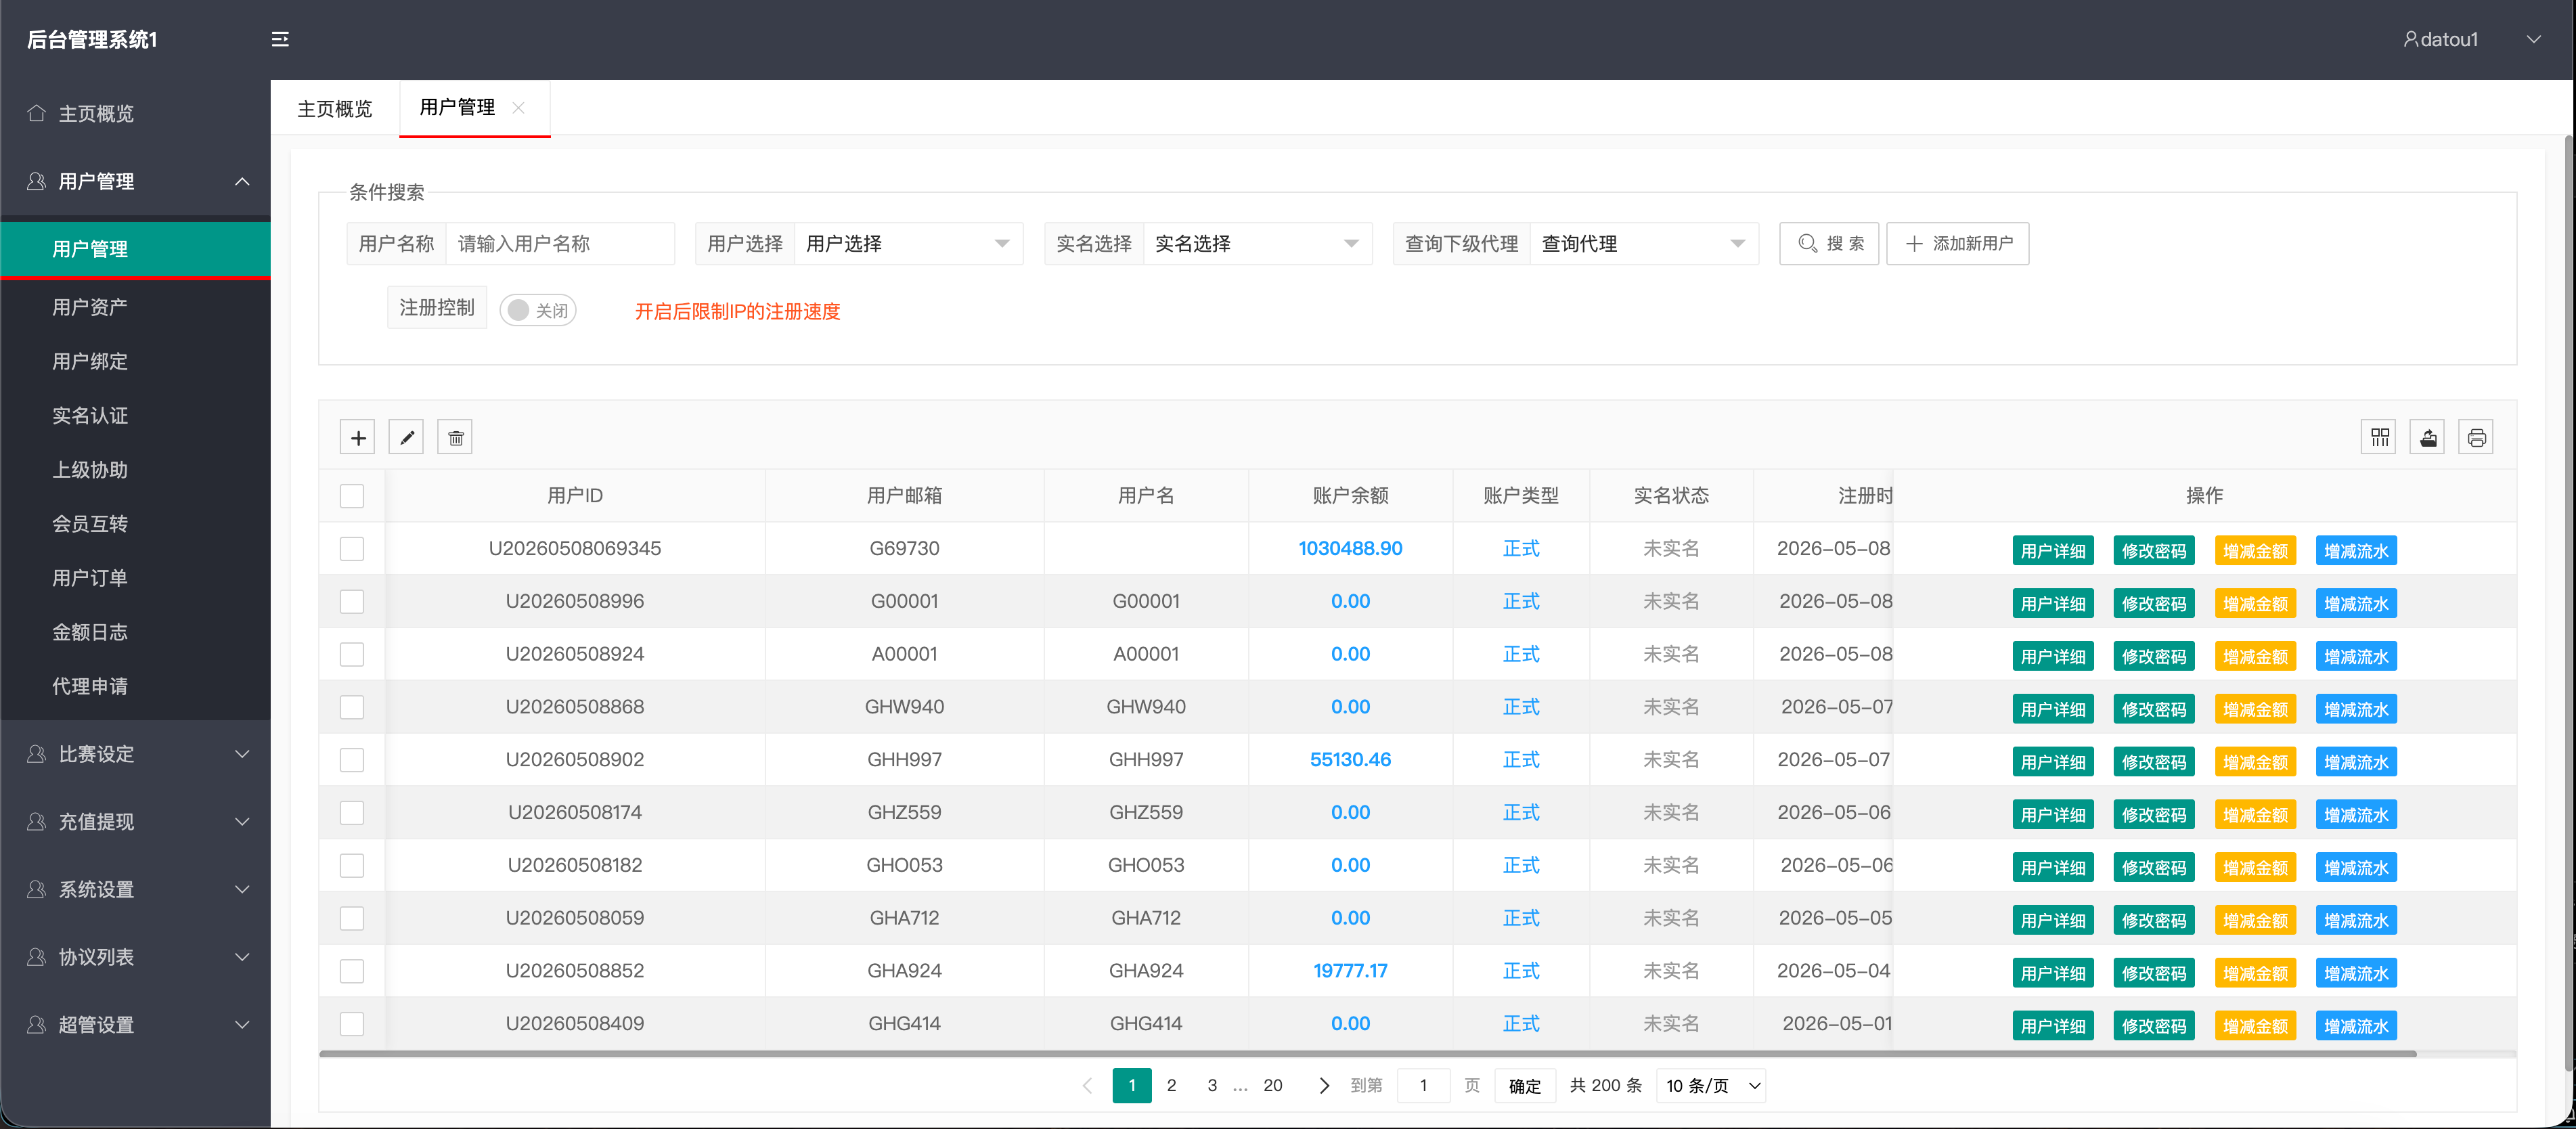
Task: Click the icon beside 系统设置
Action: 36,889
